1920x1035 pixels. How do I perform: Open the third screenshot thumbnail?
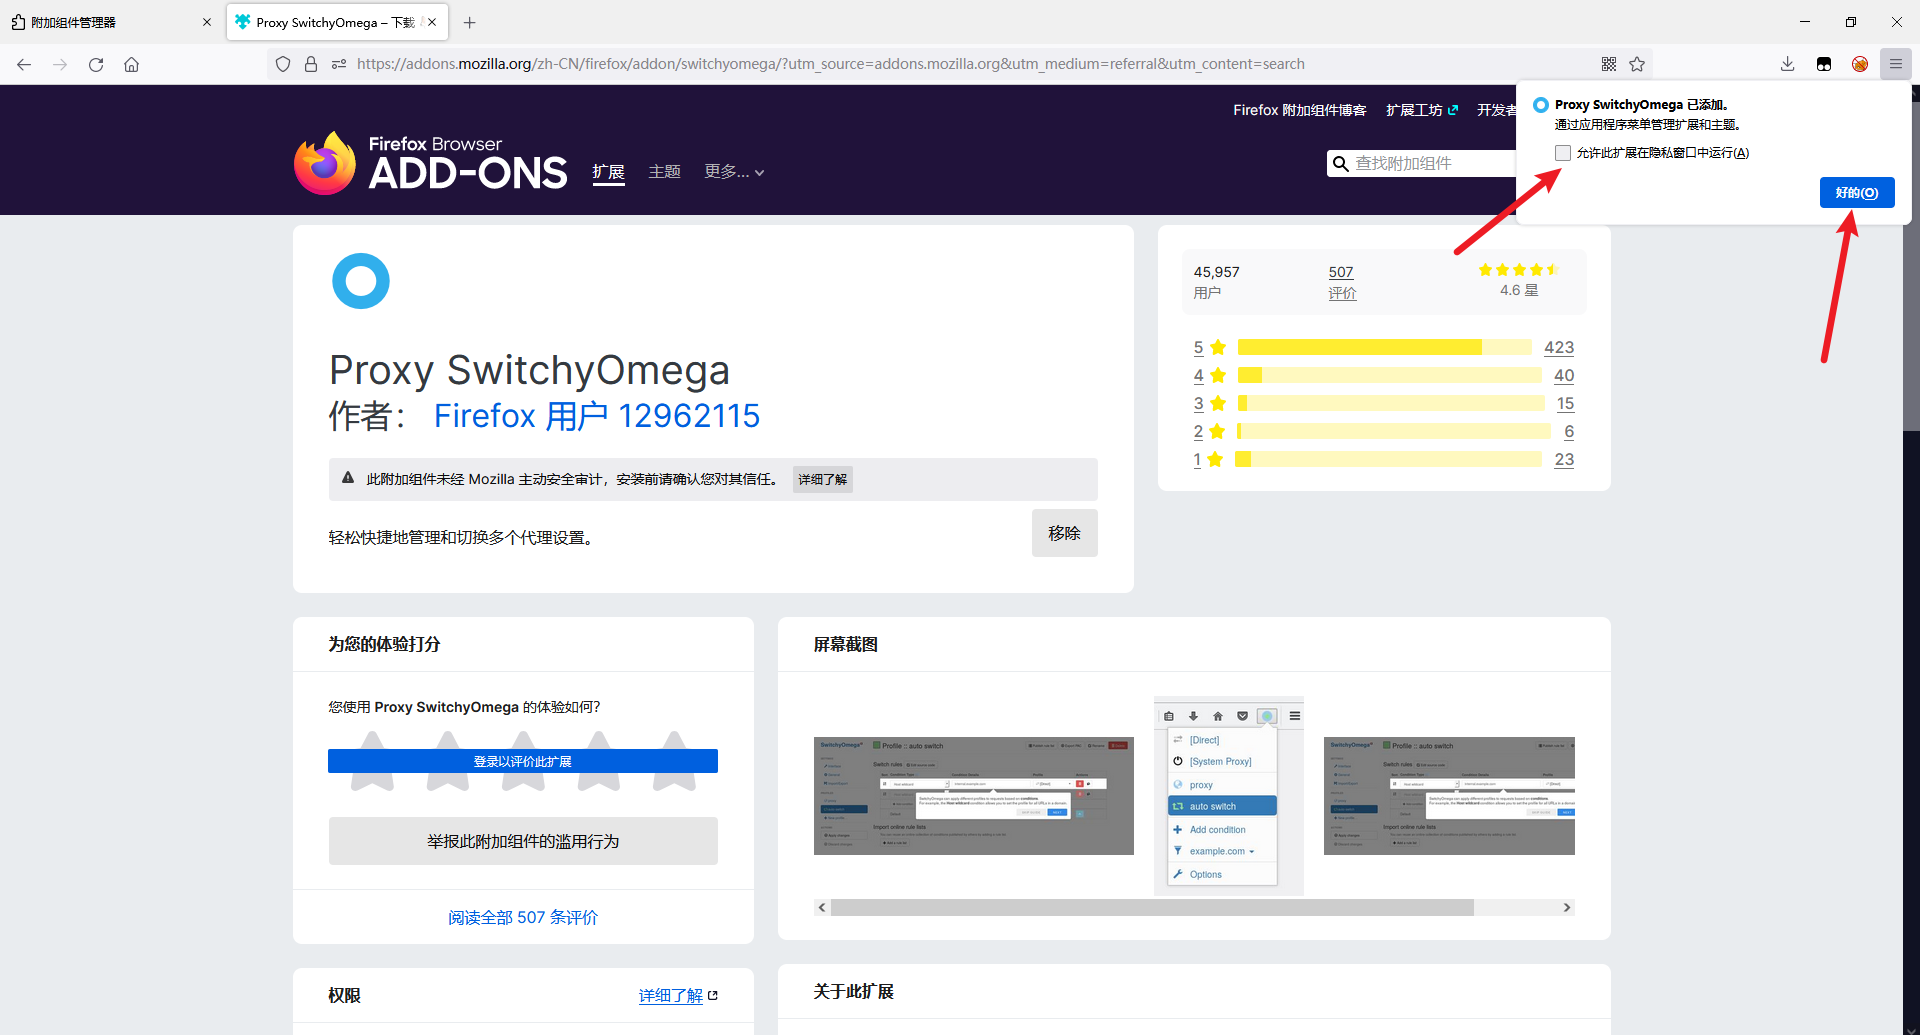pyautogui.click(x=1449, y=796)
